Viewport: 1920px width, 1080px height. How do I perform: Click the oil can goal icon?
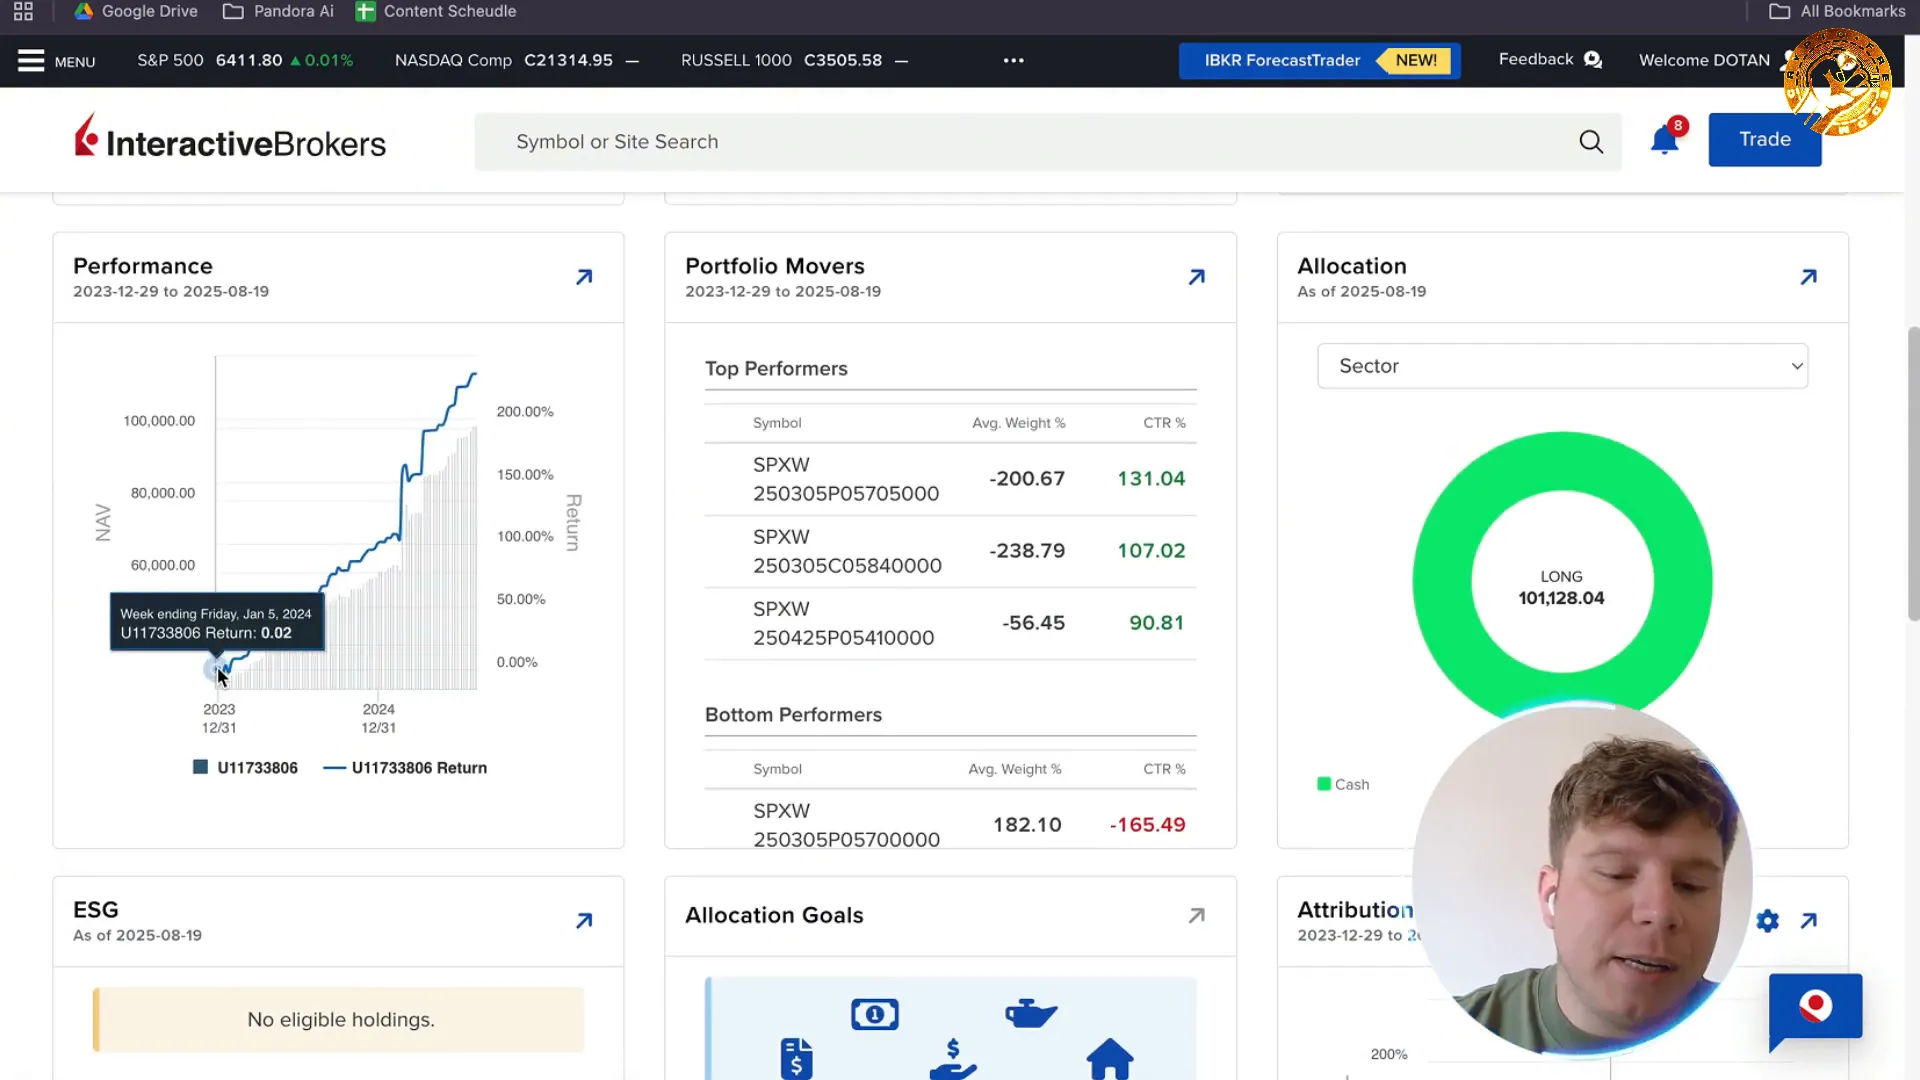[1030, 1013]
